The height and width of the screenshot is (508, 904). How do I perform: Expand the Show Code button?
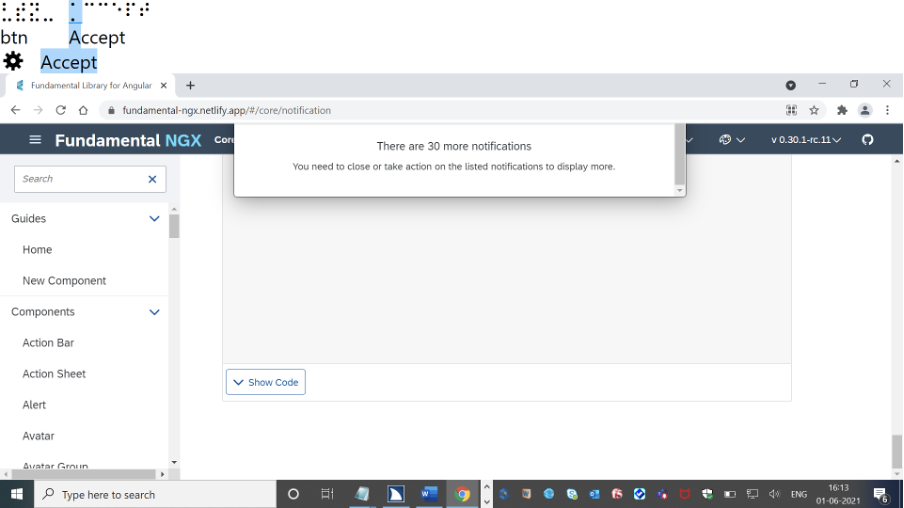coord(266,382)
